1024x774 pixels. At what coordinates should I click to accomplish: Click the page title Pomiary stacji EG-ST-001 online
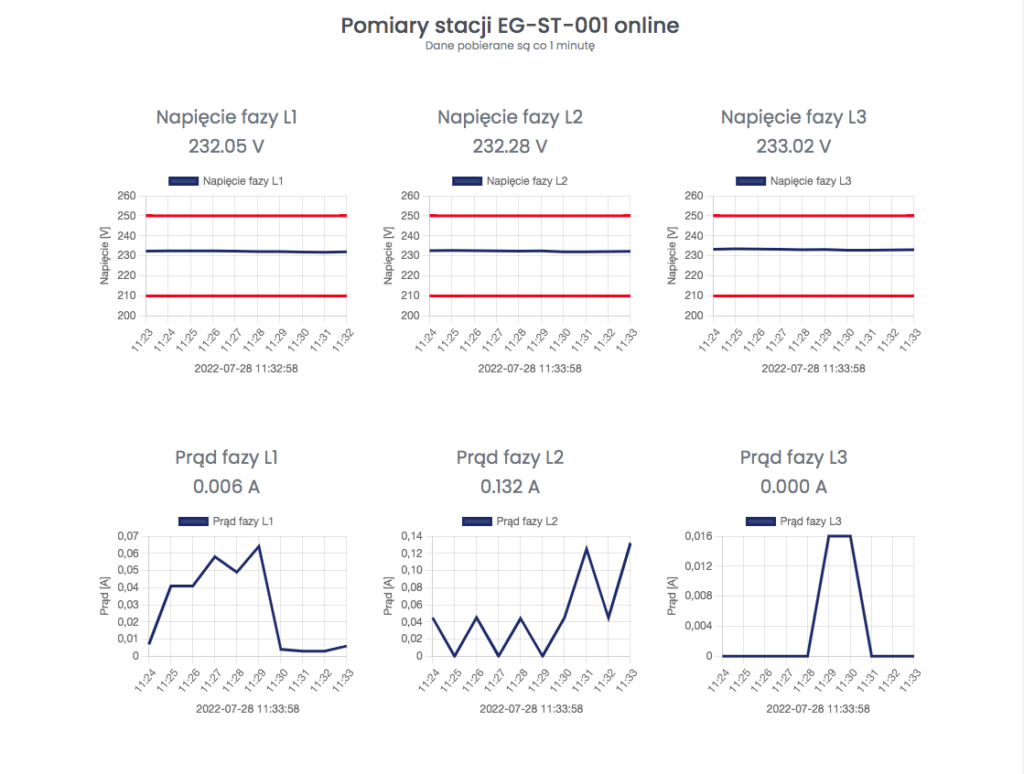(x=510, y=25)
